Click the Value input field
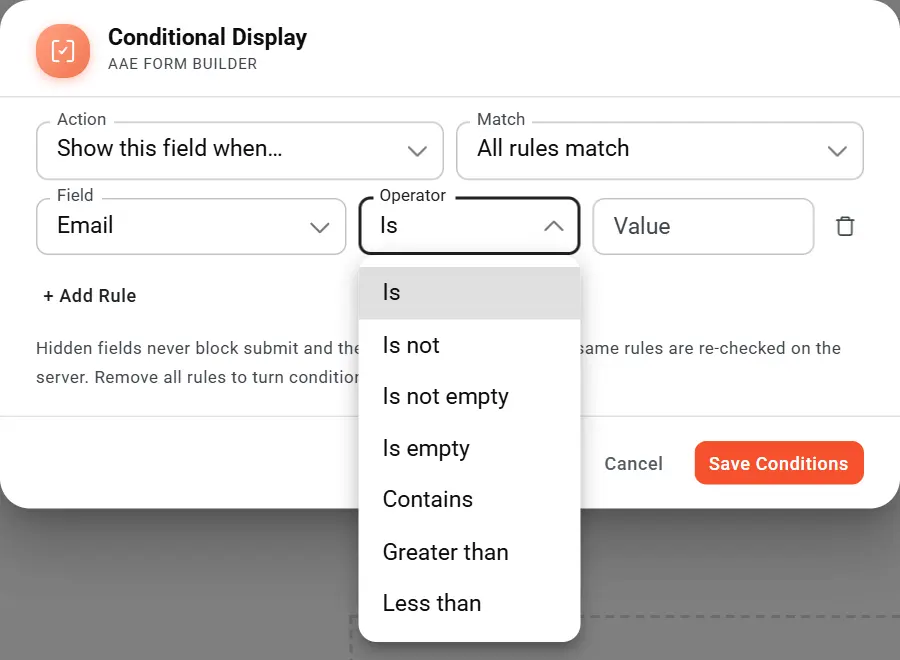Viewport: 900px width, 660px height. 703,226
